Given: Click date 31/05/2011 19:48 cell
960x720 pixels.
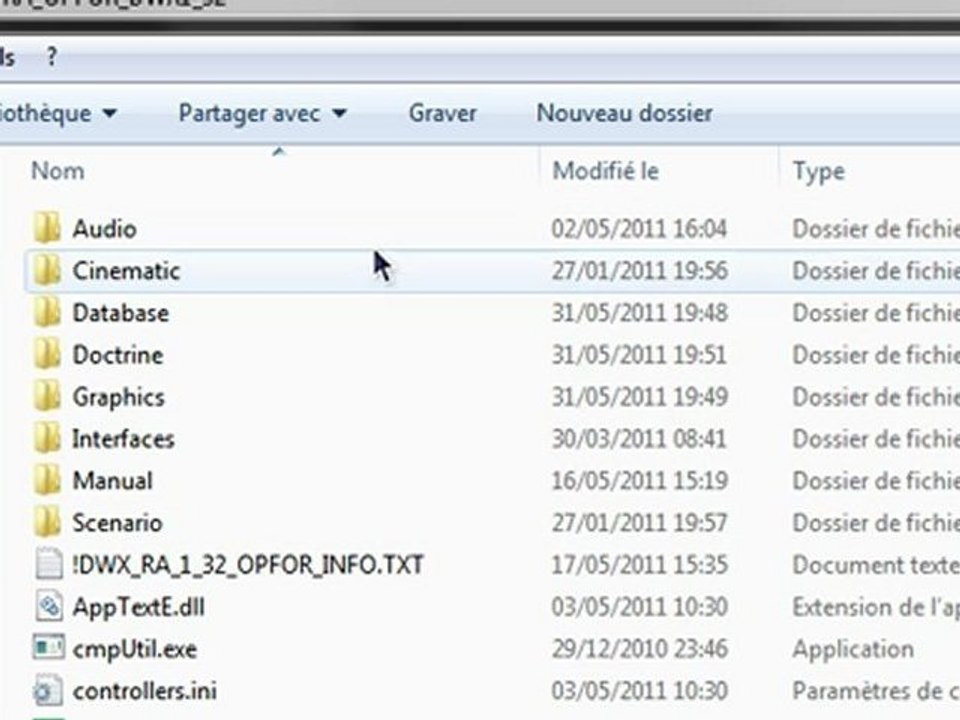Looking at the screenshot, I should coord(640,313).
